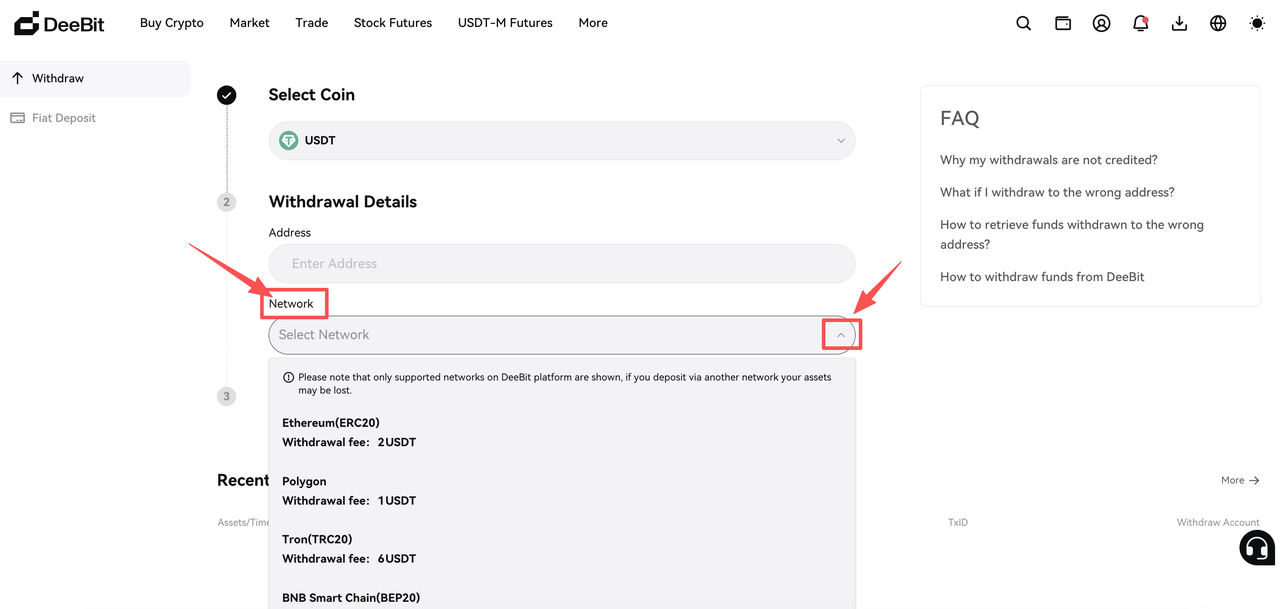Click the 'Withdrawal fee: 6USDT' text

(349, 559)
